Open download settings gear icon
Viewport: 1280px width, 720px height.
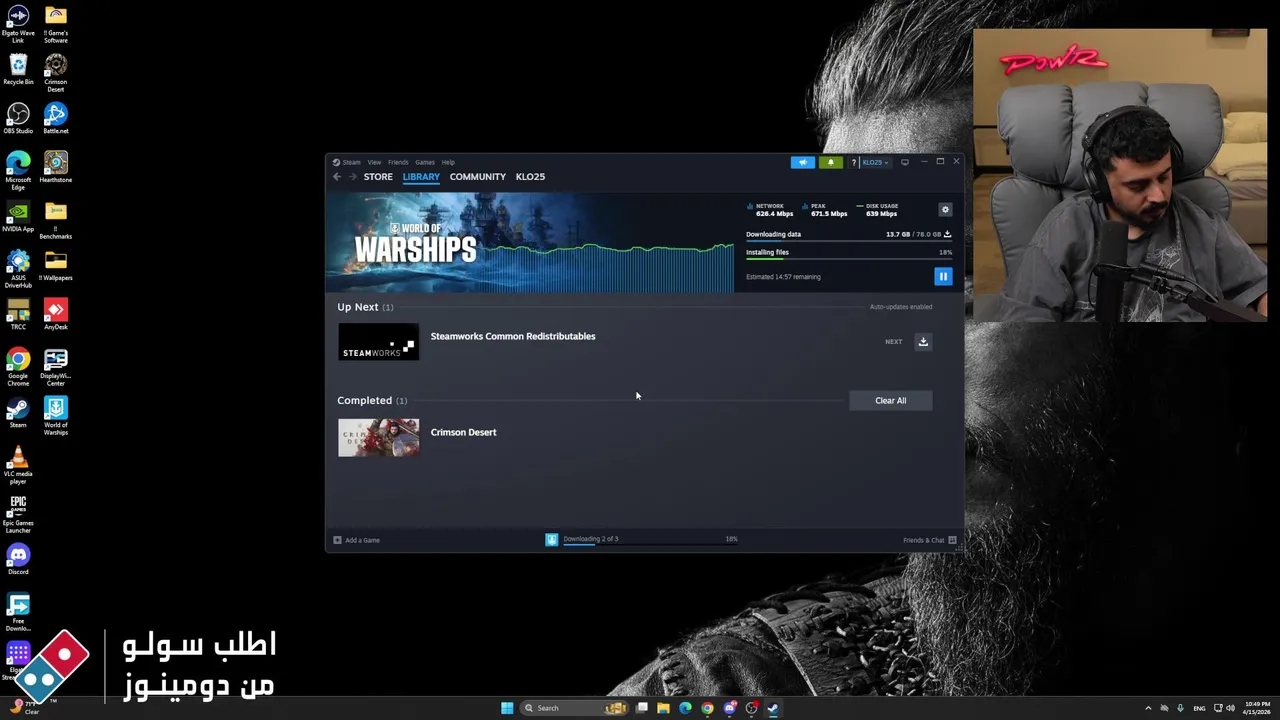pos(945,210)
